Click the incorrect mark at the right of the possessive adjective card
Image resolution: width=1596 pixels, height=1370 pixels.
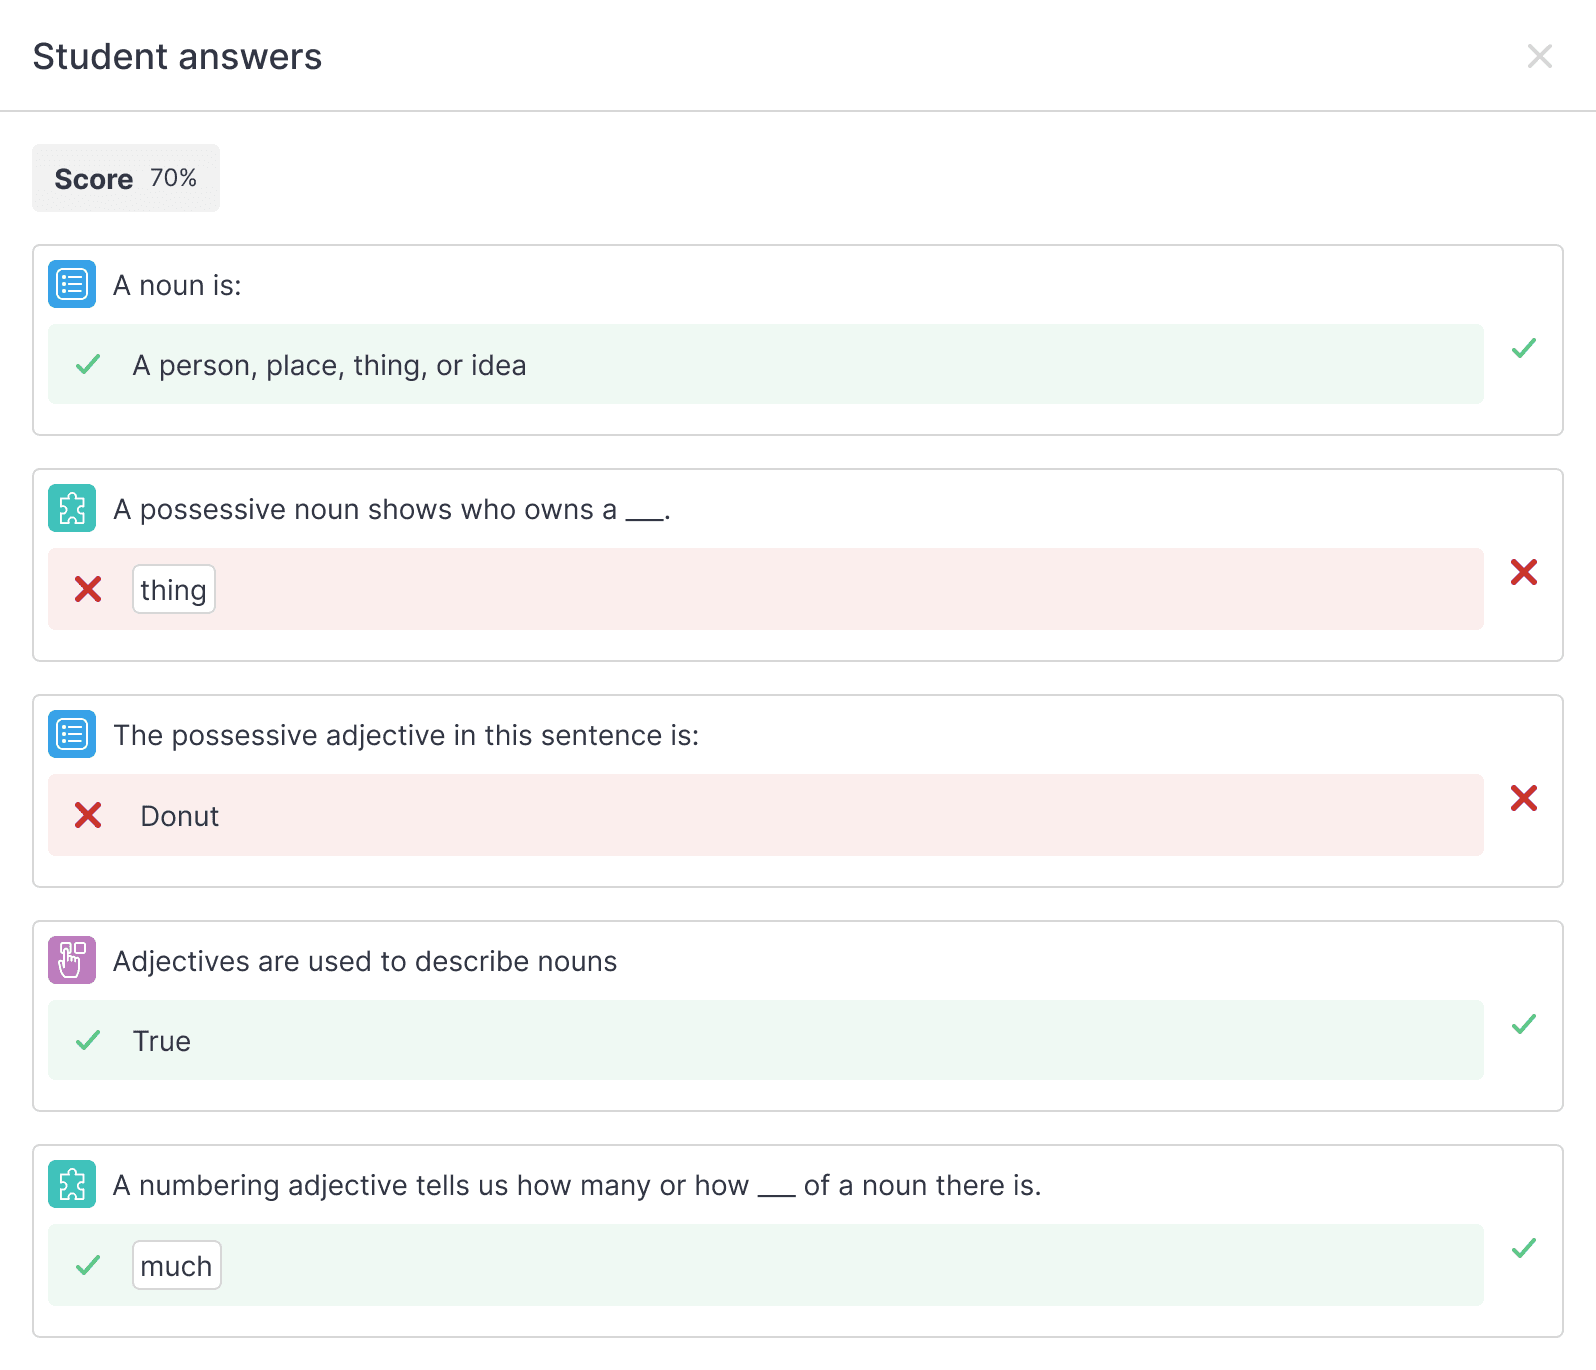point(1524,798)
